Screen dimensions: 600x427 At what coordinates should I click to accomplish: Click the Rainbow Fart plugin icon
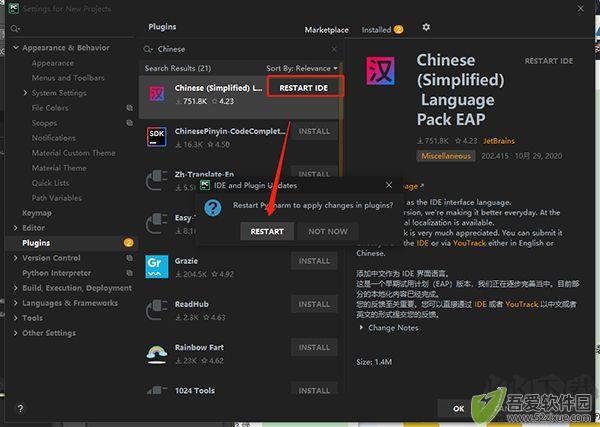pyautogui.click(x=157, y=354)
